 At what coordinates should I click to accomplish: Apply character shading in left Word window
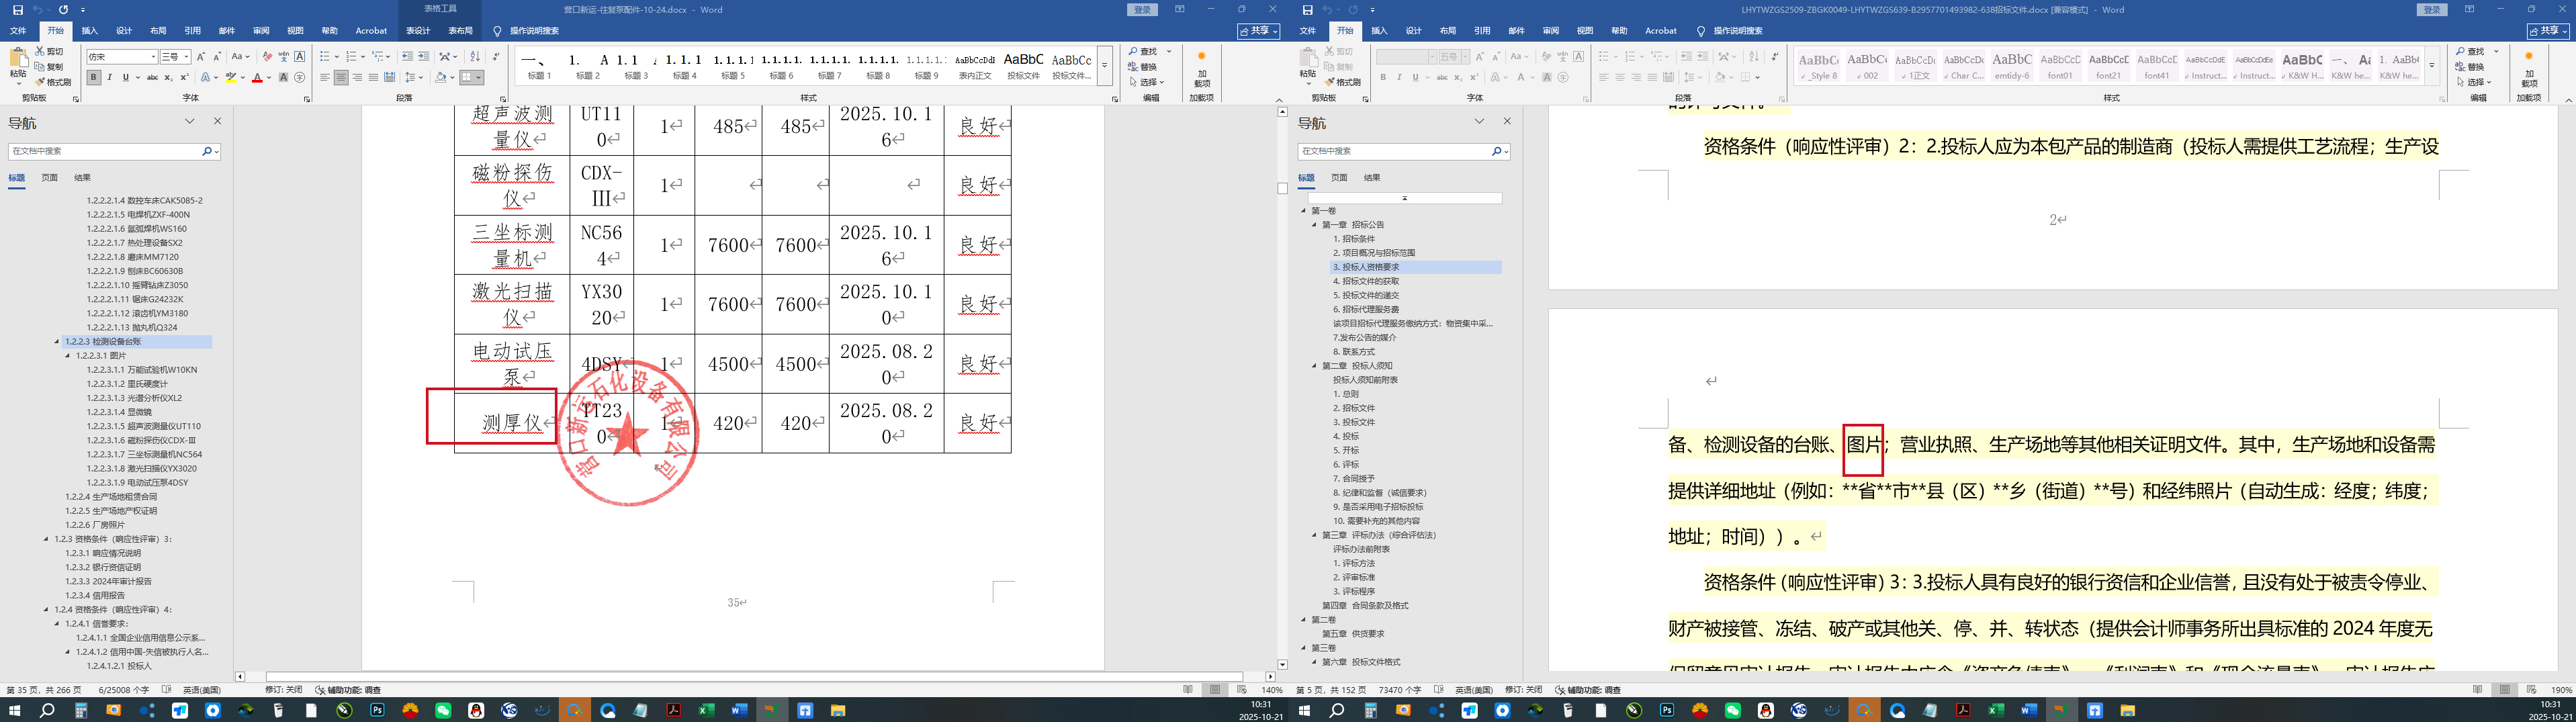(x=283, y=77)
